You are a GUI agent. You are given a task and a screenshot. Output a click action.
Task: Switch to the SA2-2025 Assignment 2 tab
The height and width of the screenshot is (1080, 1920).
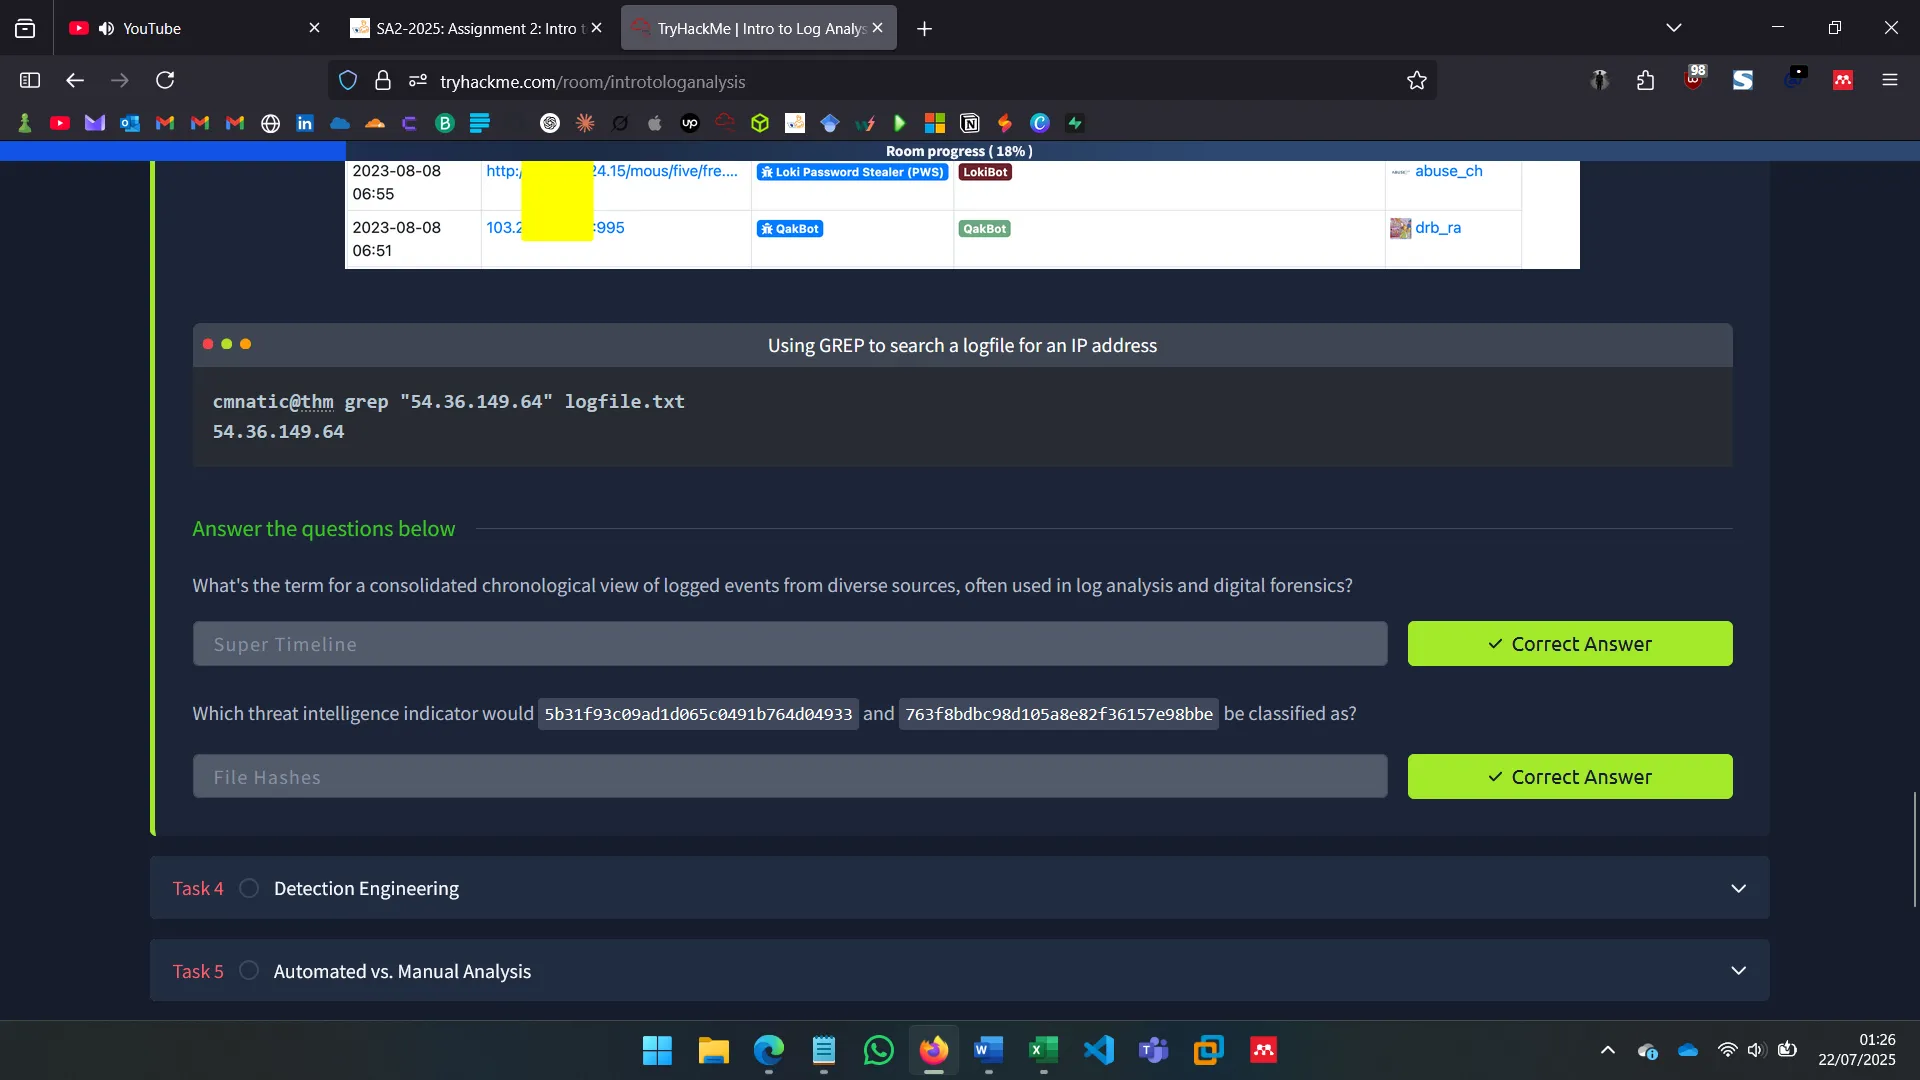pyautogui.click(x=470, y=28)
